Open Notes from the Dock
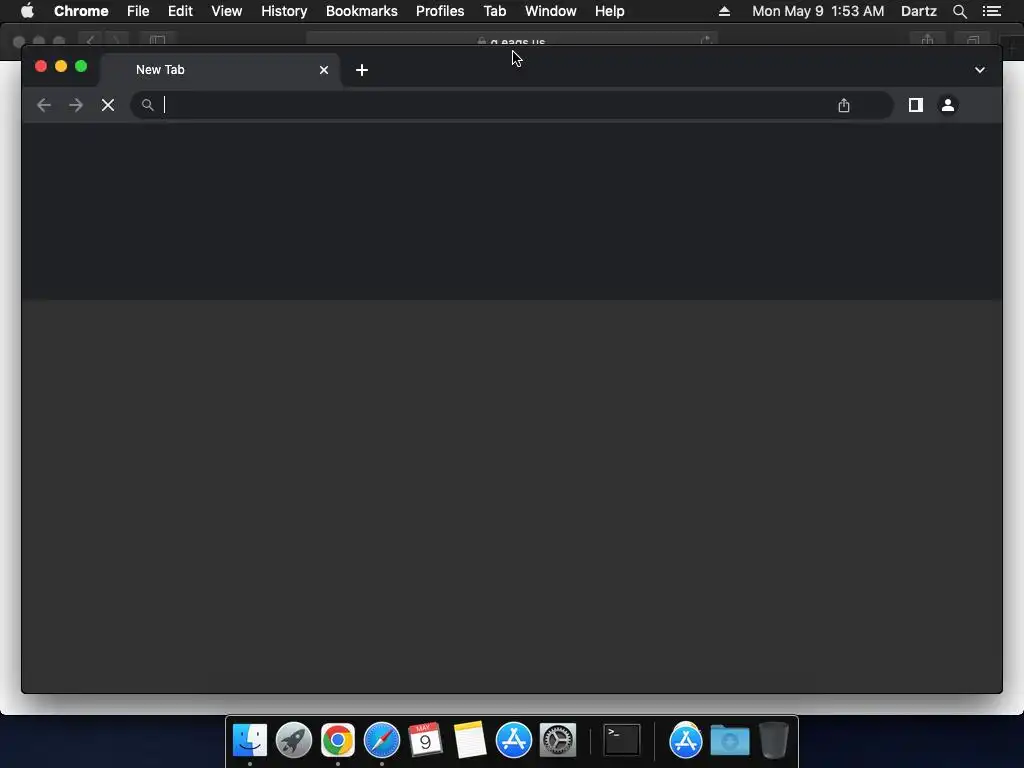The width and height of the screenshot is (1024, 768). click(470, 740)
